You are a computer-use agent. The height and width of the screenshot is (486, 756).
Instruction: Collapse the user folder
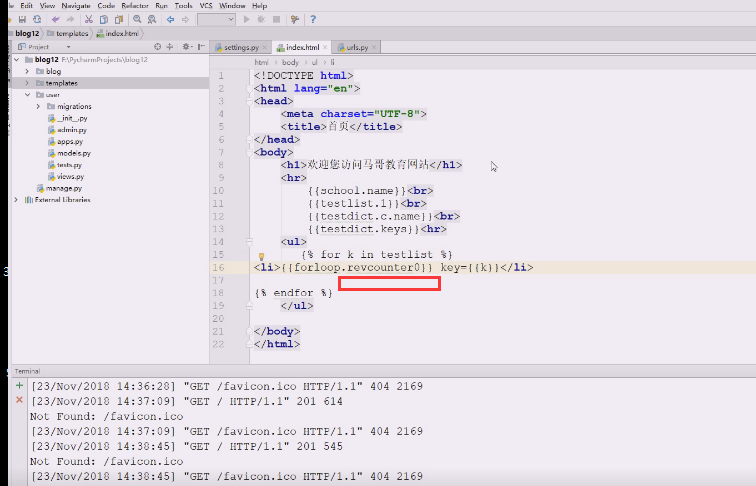pyautogui.click(x=27, y=94)
